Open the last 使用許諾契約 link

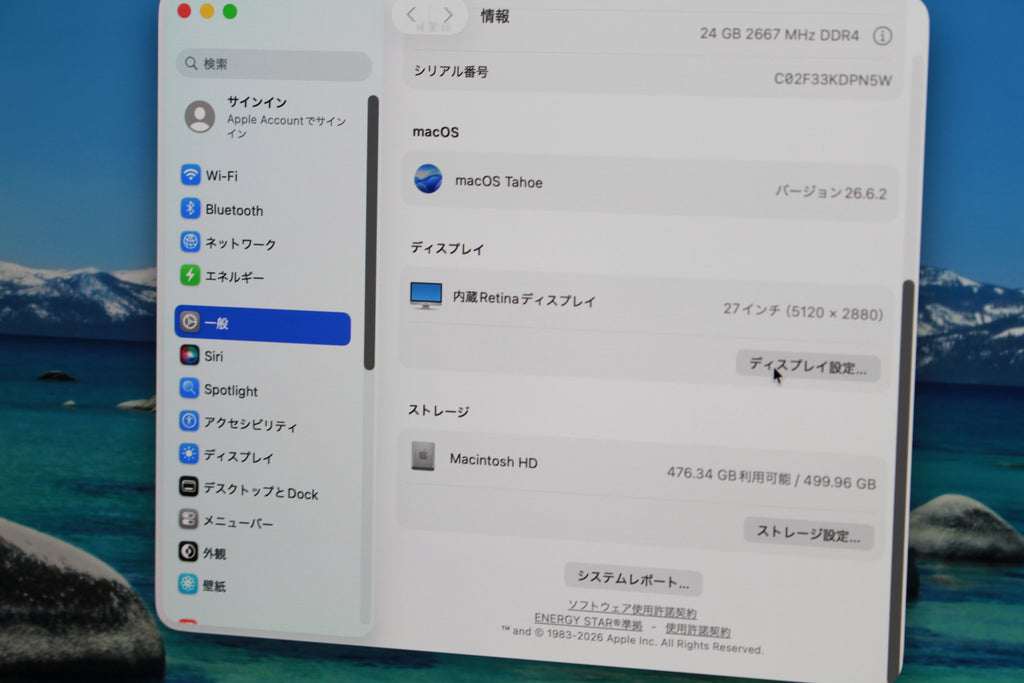(x=697, y=629)
